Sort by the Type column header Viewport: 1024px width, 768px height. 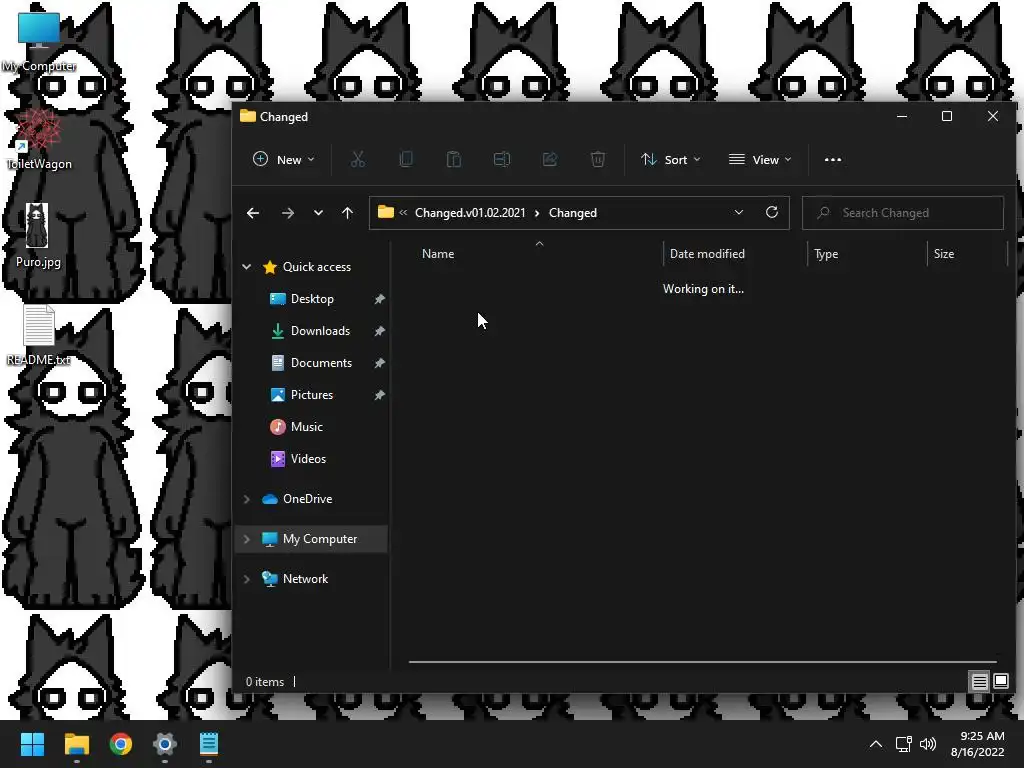click(867, 253)
